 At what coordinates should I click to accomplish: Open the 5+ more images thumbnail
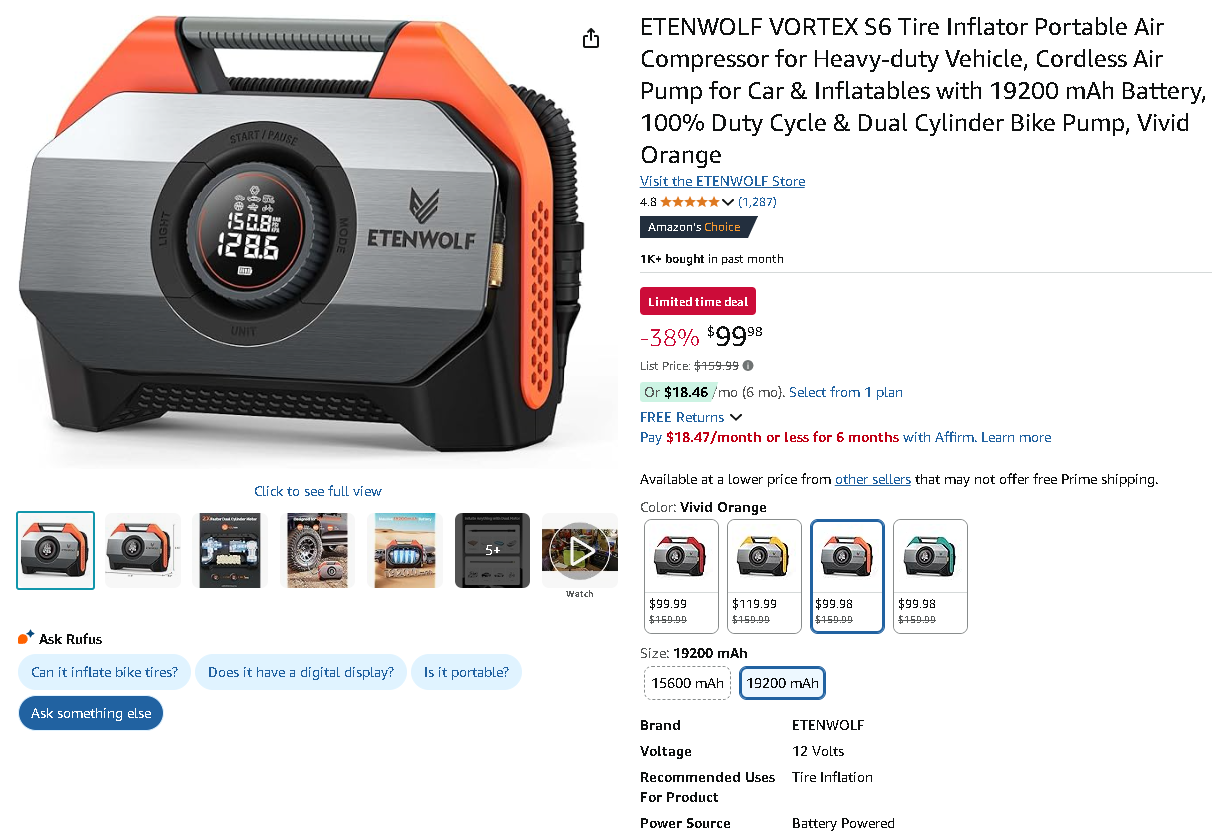click(x=493, y=550)
